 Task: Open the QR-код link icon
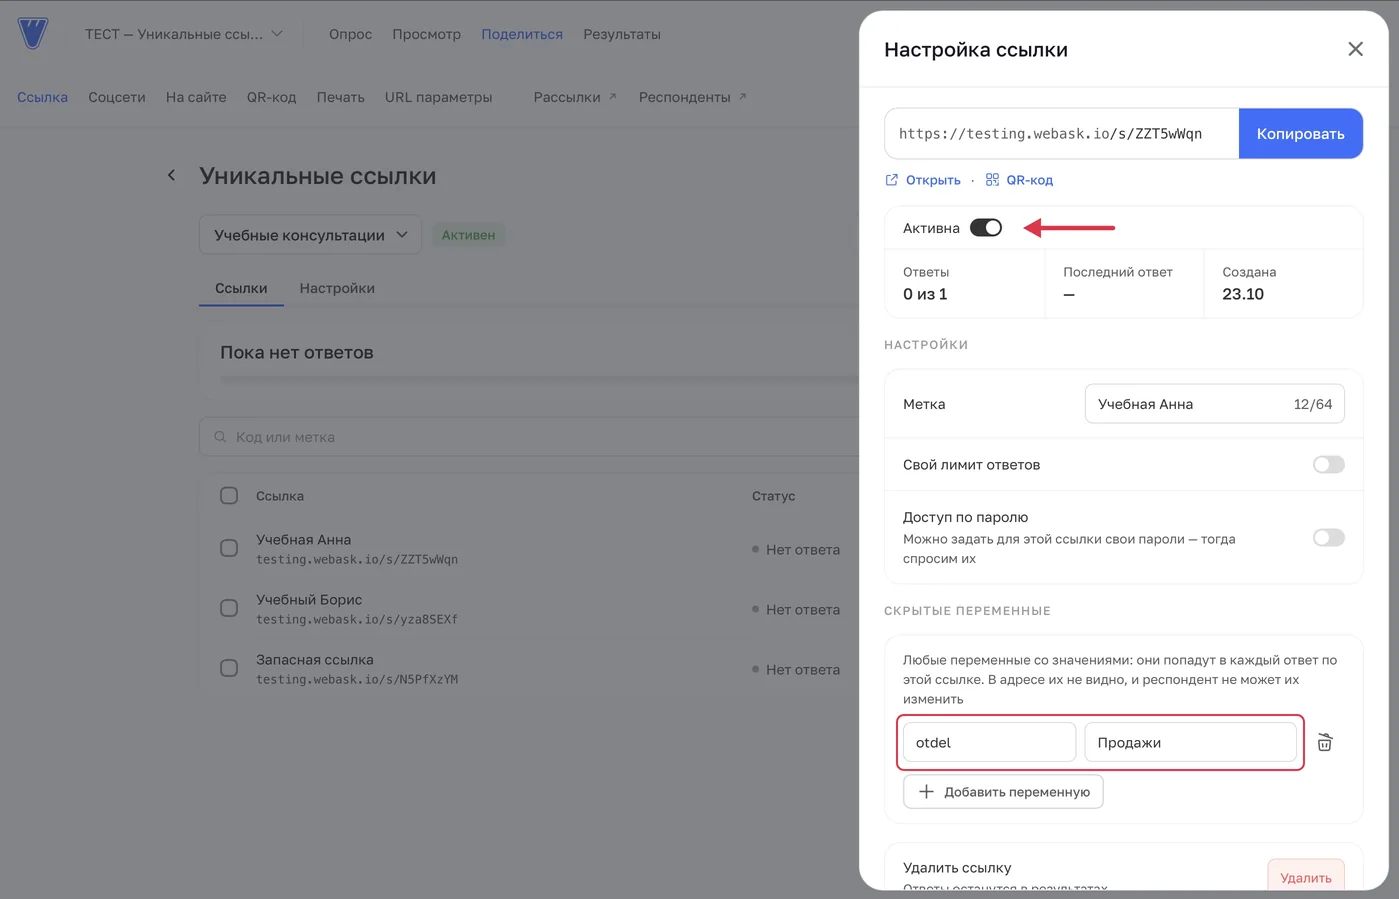point(992,180)
